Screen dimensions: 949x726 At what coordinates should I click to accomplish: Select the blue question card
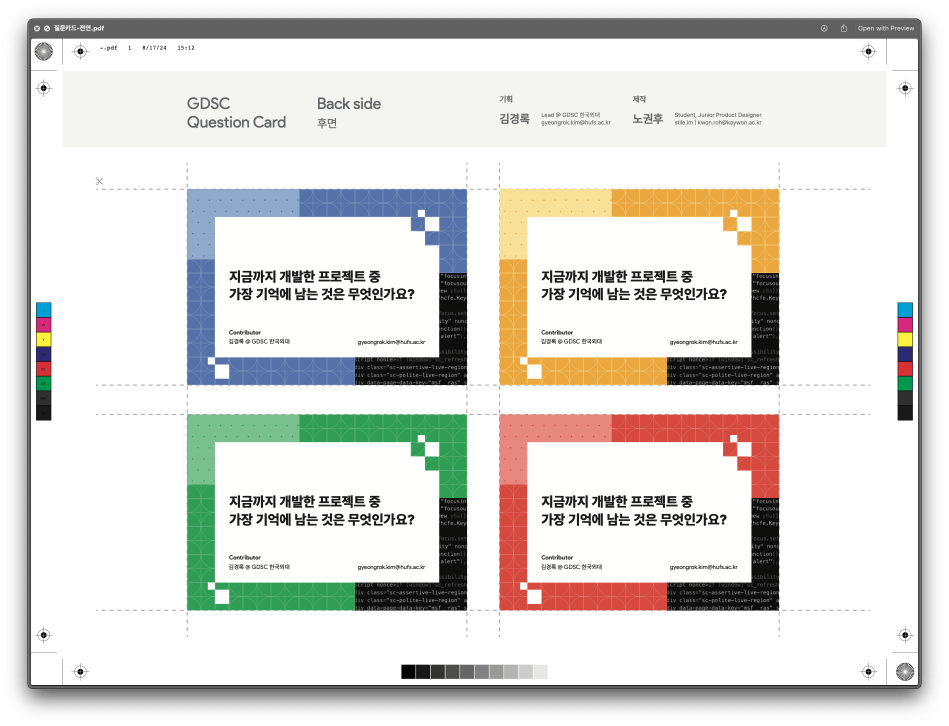[x=327, y=286]
